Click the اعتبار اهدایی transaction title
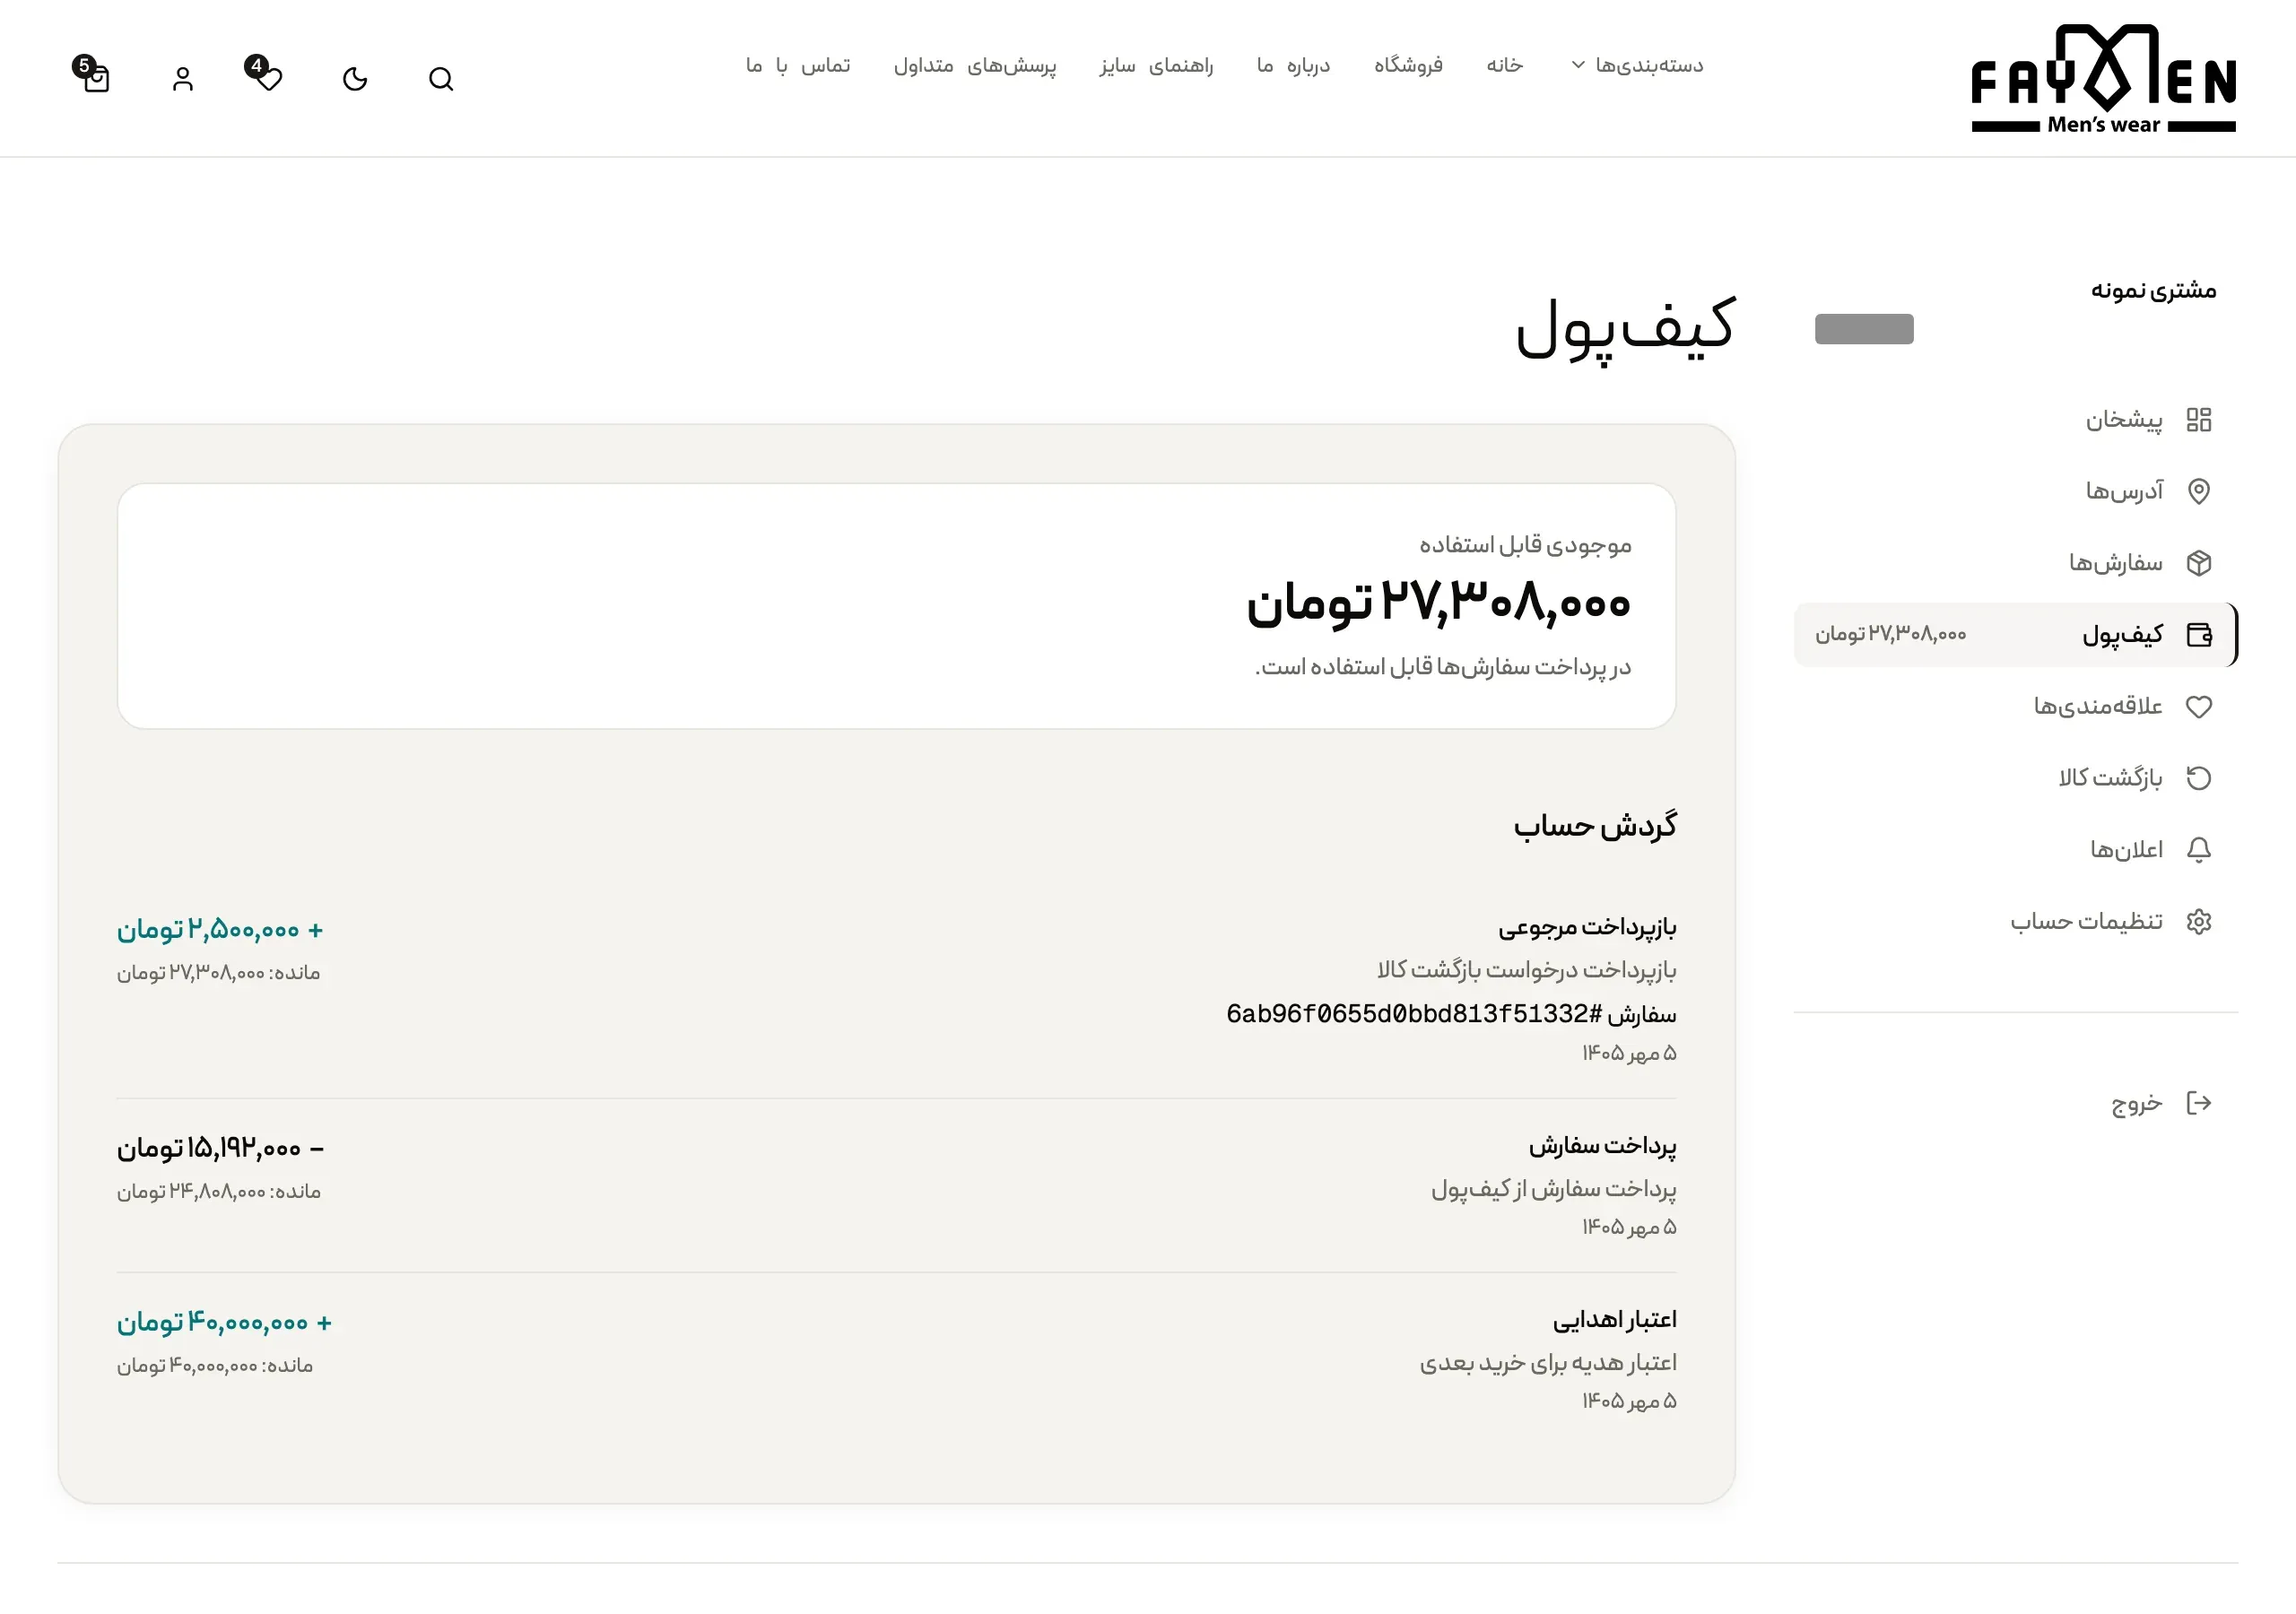This screenshot has width=2296, height=1614. pos(1615,1320)
